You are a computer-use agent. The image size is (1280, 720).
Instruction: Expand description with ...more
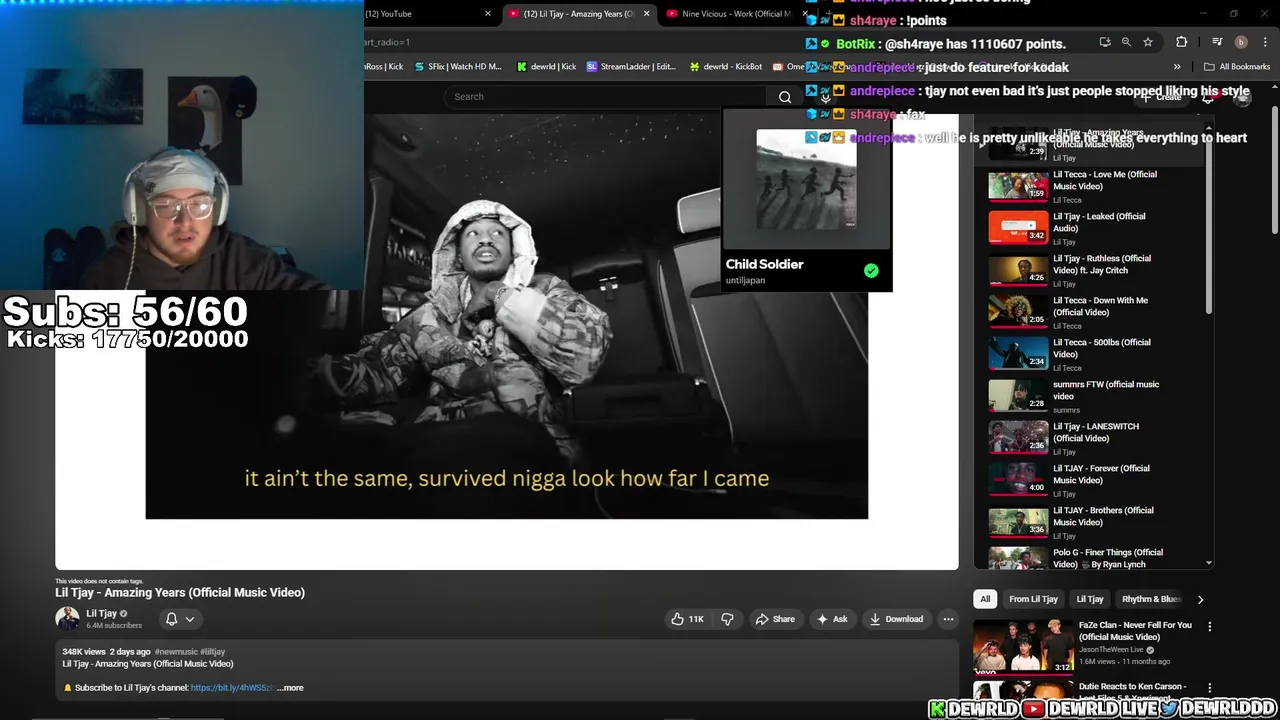tap(290, 688)
